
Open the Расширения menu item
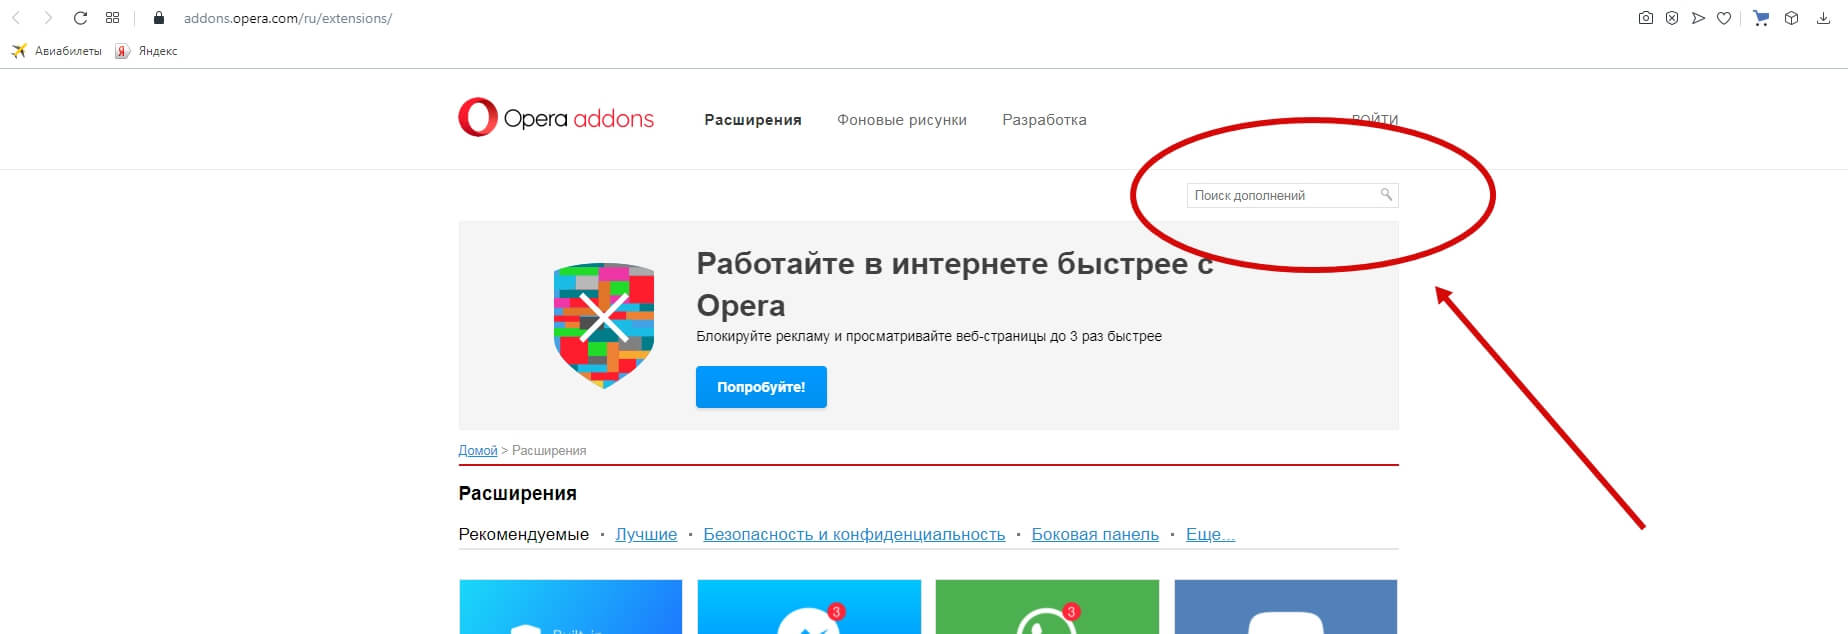point(753,120)
